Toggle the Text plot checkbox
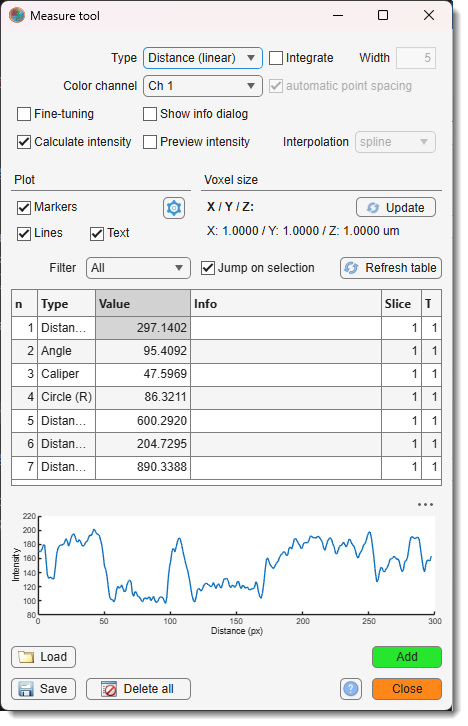The width and height of the screenshot is (468, 726). coord(97,233)
